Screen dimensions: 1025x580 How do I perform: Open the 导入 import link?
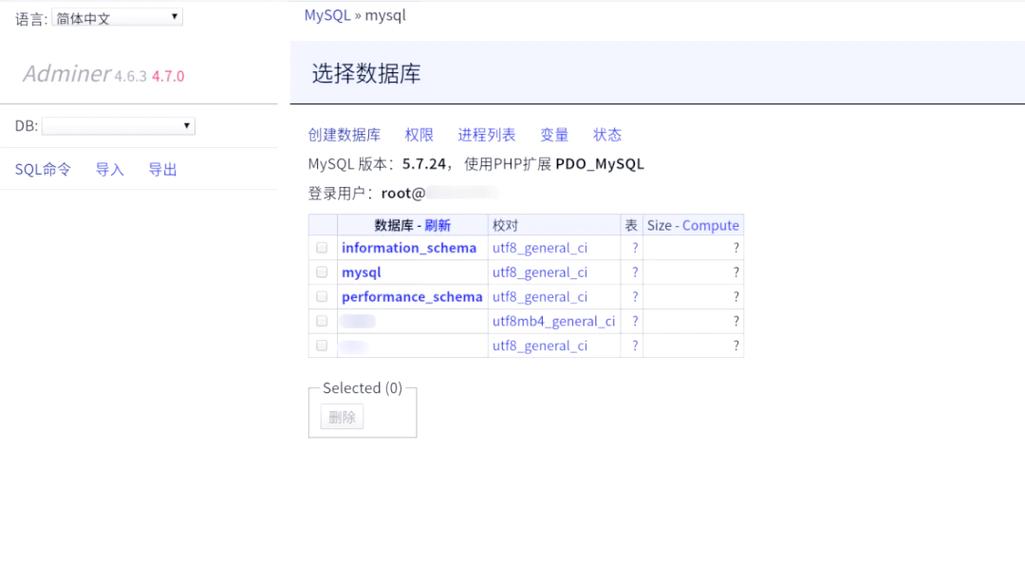(110, 169)
